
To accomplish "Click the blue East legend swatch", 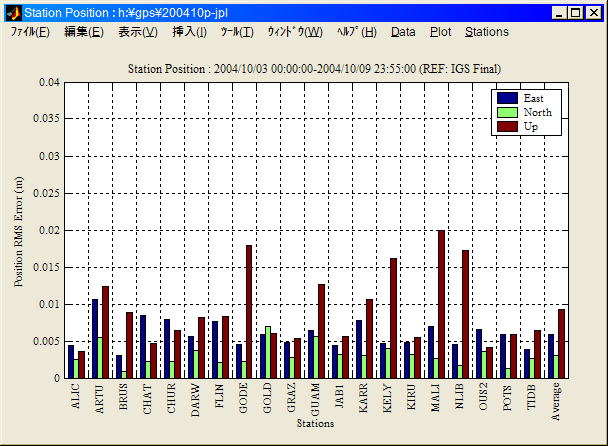I will [x=507, y=98].
